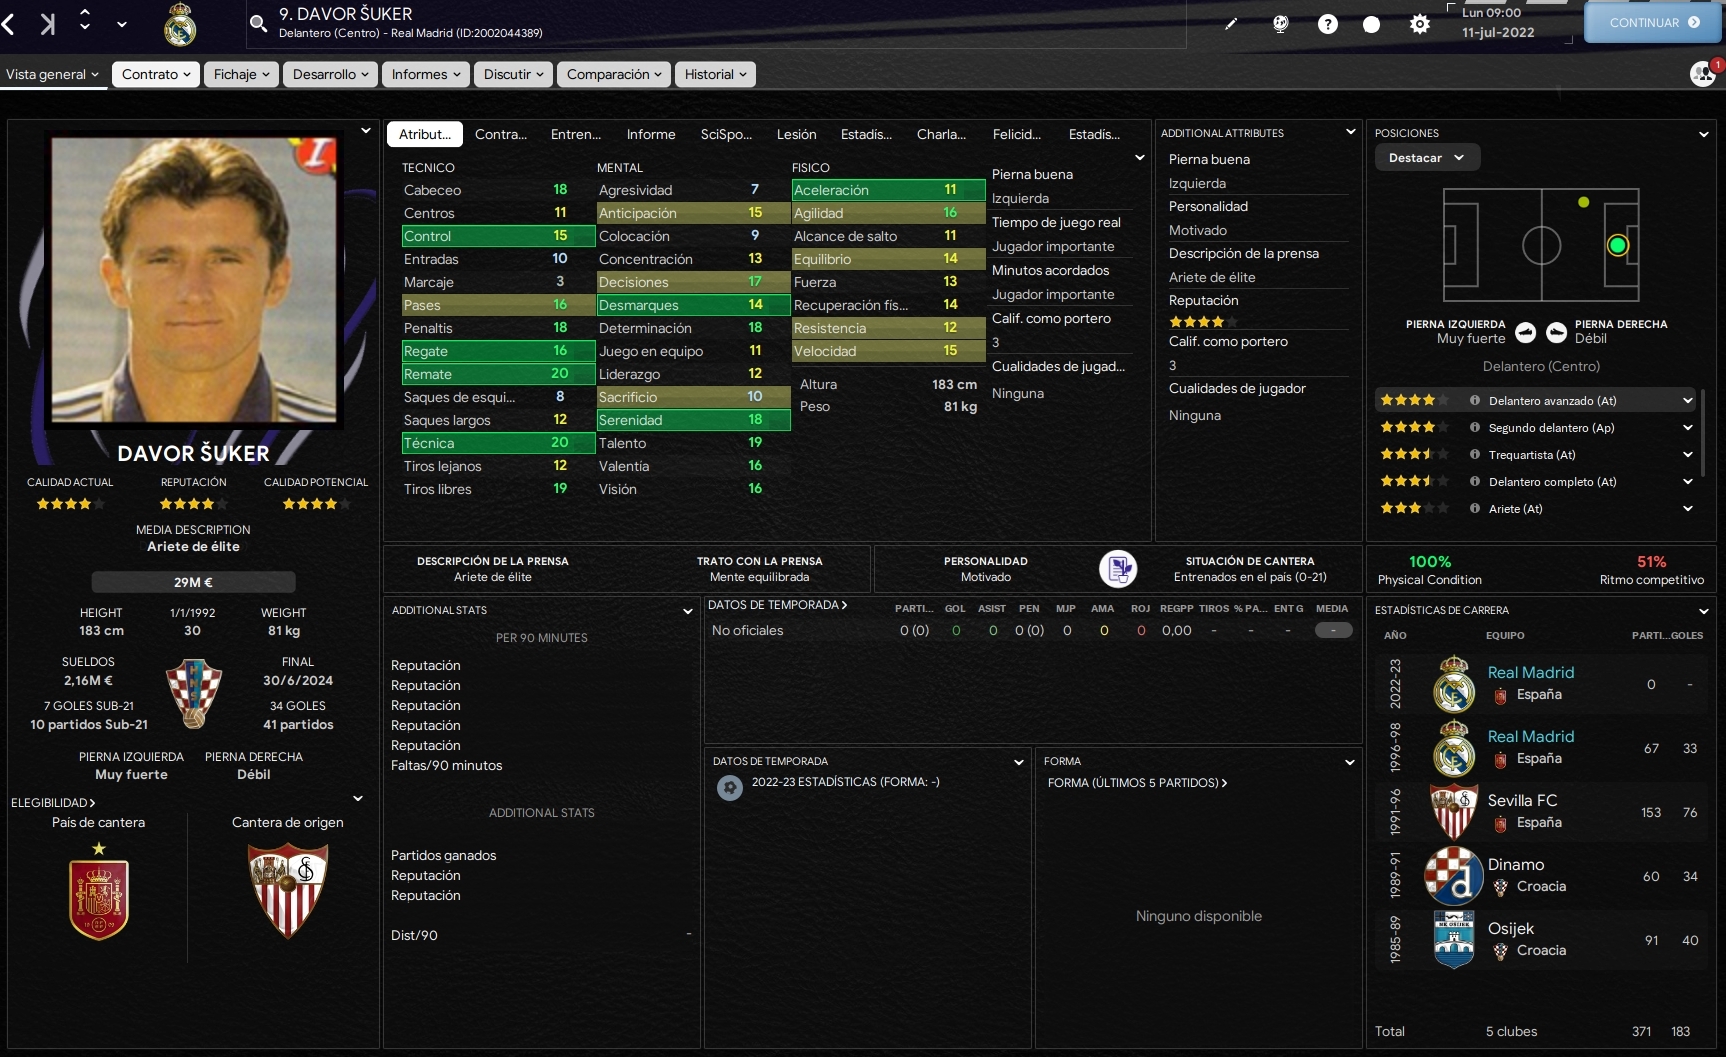Open the notifications avatar icon
This screenshot has height=1057, width=1726.
[x=1703, y=73]
